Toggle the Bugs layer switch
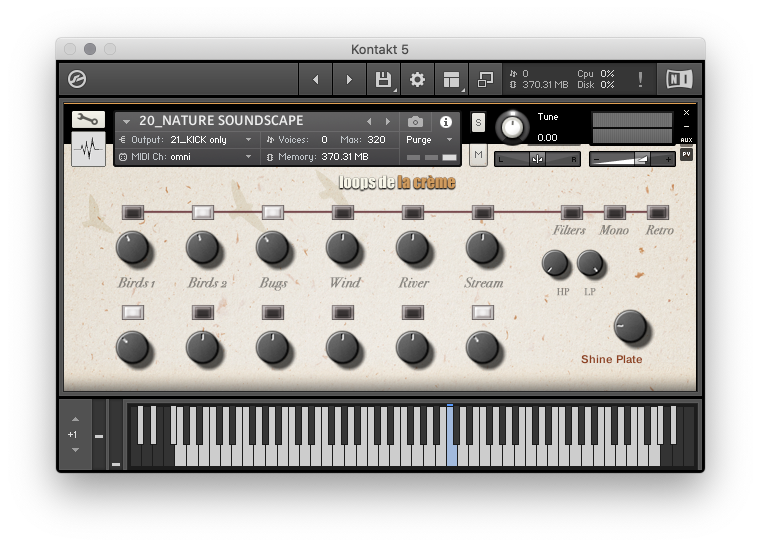Image resolution: width=761 pixels, height=547 pixels. click(x=273, y=212)
